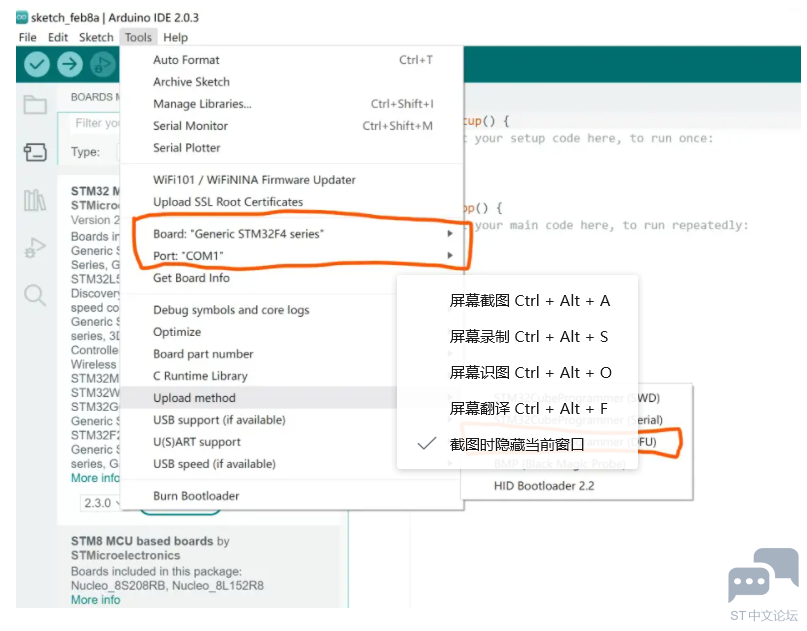The width and height of the screenshot is (807, 631).
Task: Open USB support (if available) submenu
Action: [x=259, y=420]
